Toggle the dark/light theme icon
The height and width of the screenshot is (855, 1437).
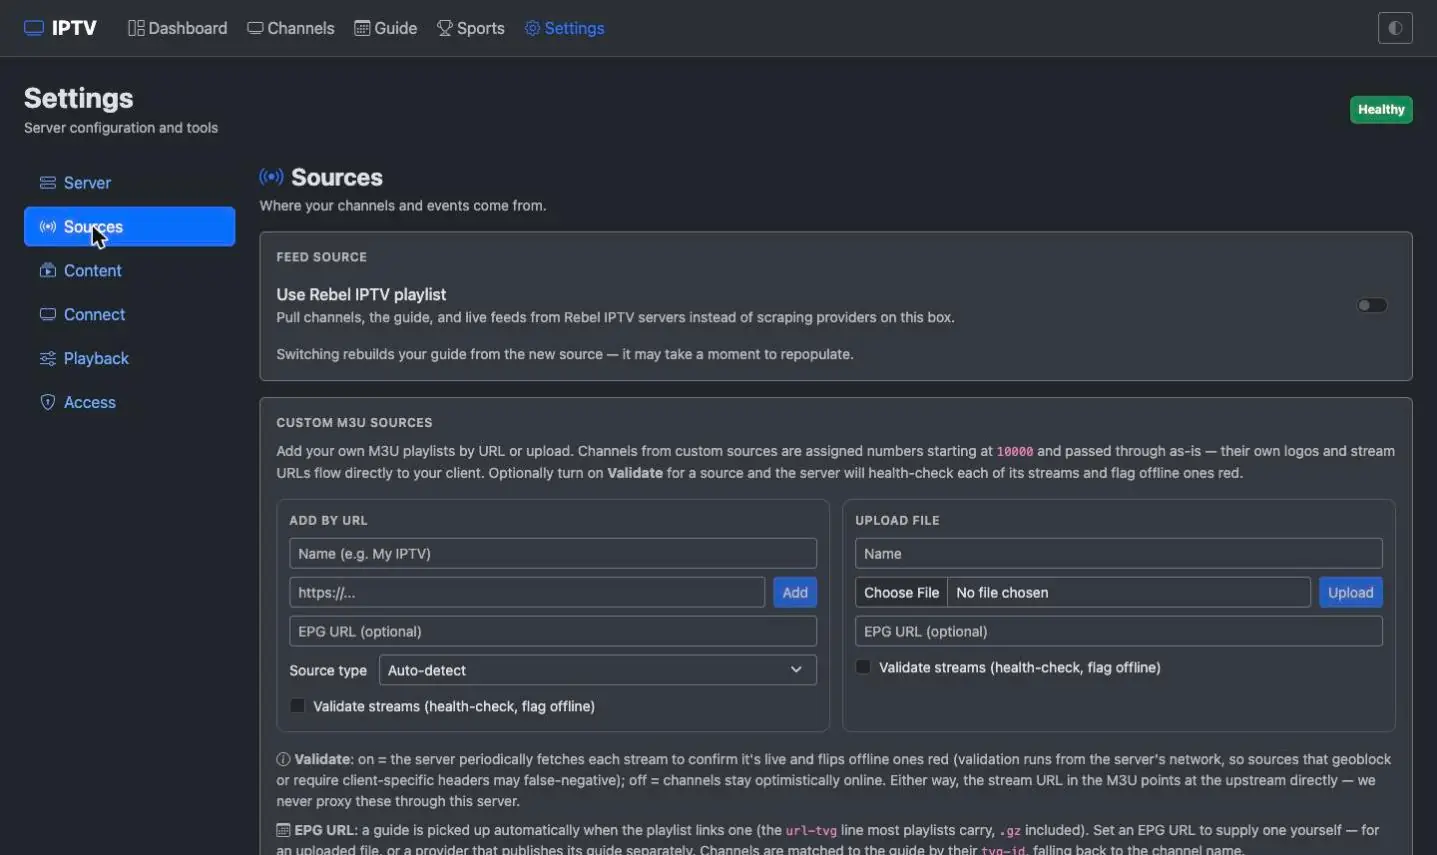click(1395, 28)
